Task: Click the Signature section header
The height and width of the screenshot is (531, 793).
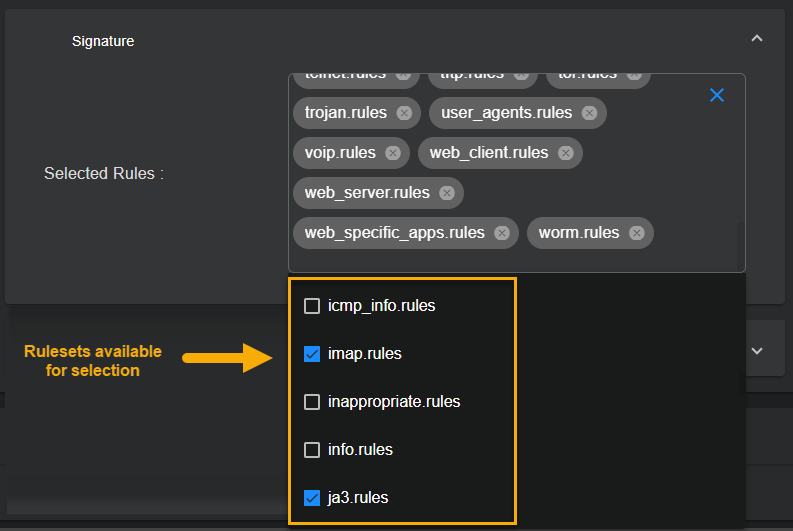Action: [103, 41]
